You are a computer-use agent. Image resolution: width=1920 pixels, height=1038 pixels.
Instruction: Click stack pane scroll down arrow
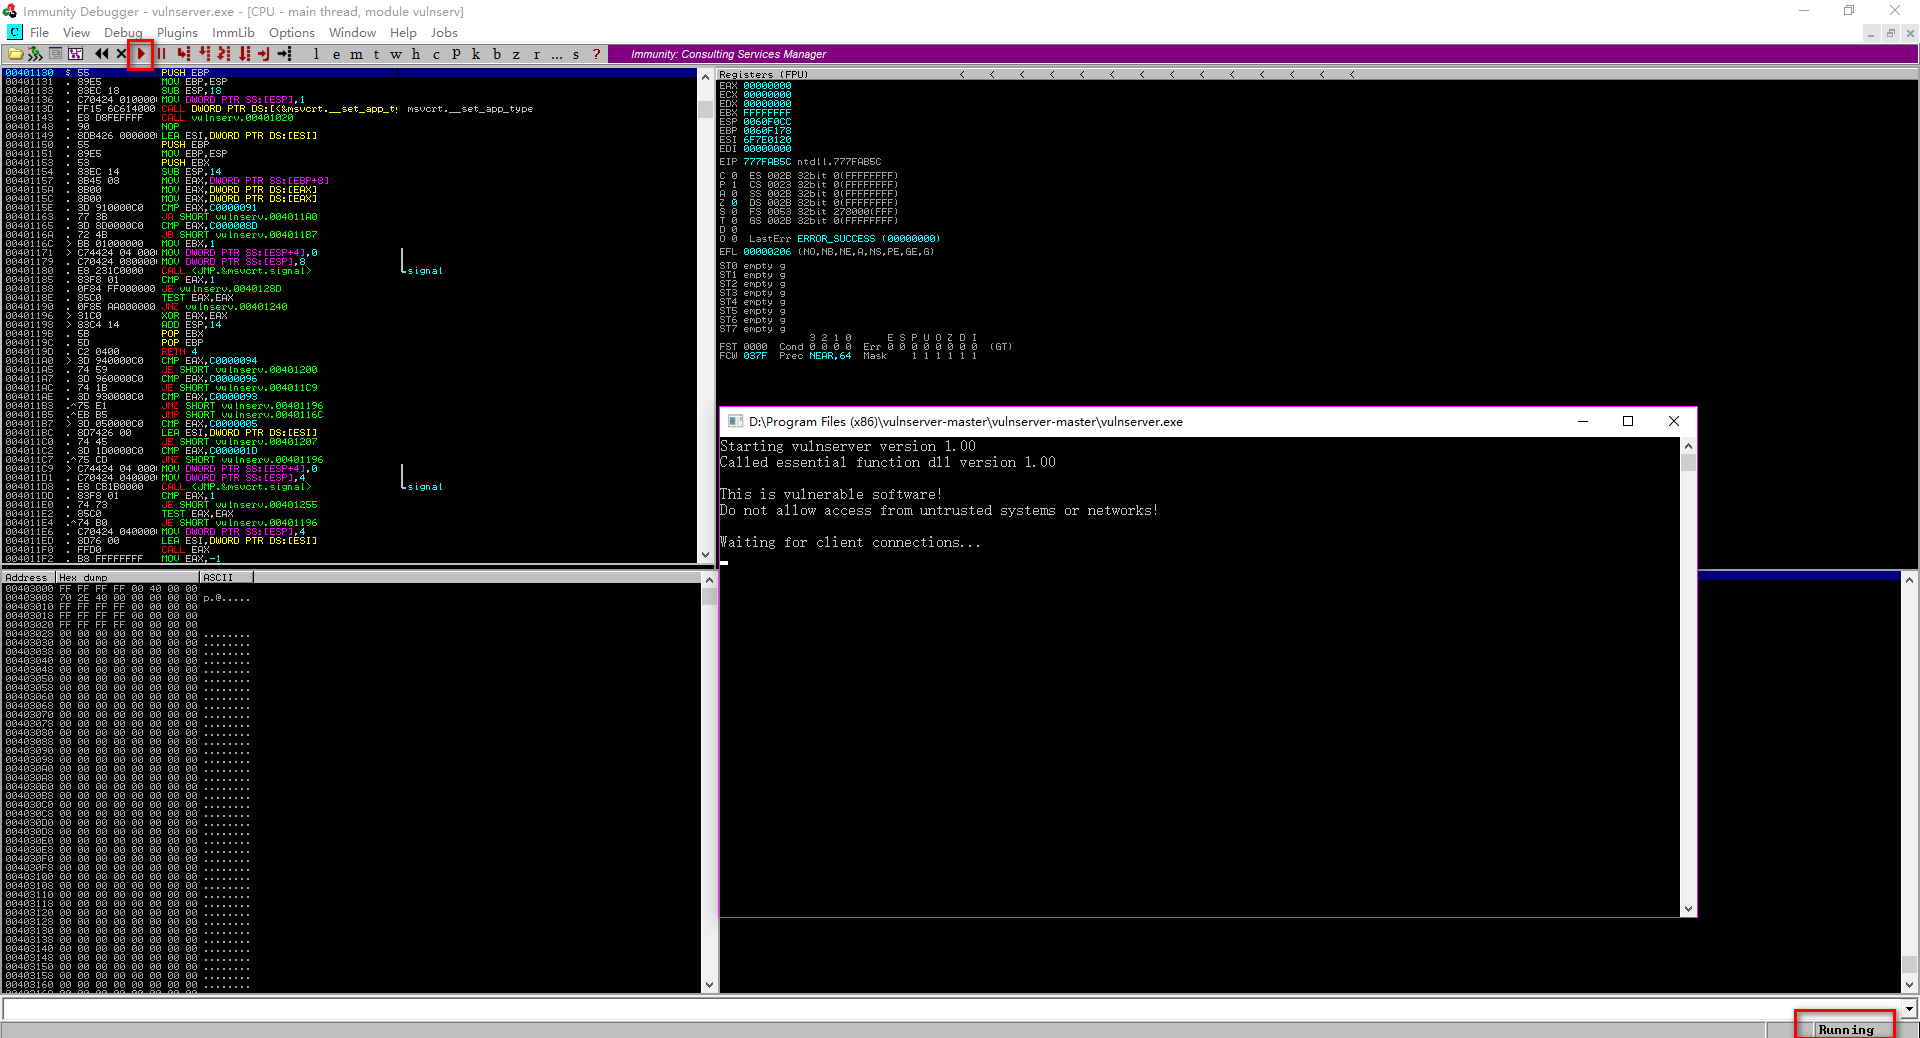1909,985
